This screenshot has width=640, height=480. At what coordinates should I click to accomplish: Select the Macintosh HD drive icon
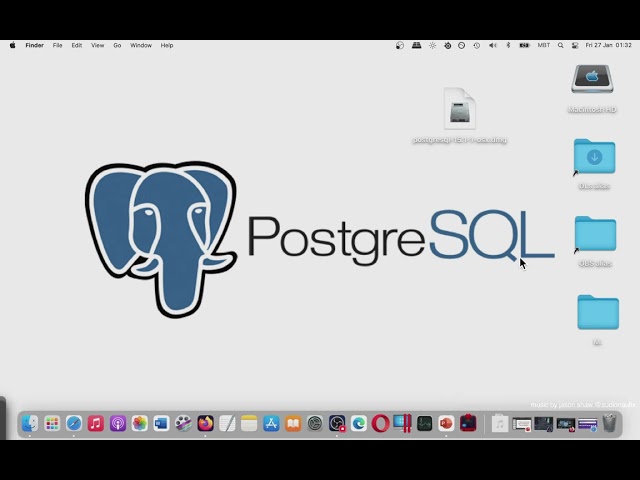tap(592, 79)
